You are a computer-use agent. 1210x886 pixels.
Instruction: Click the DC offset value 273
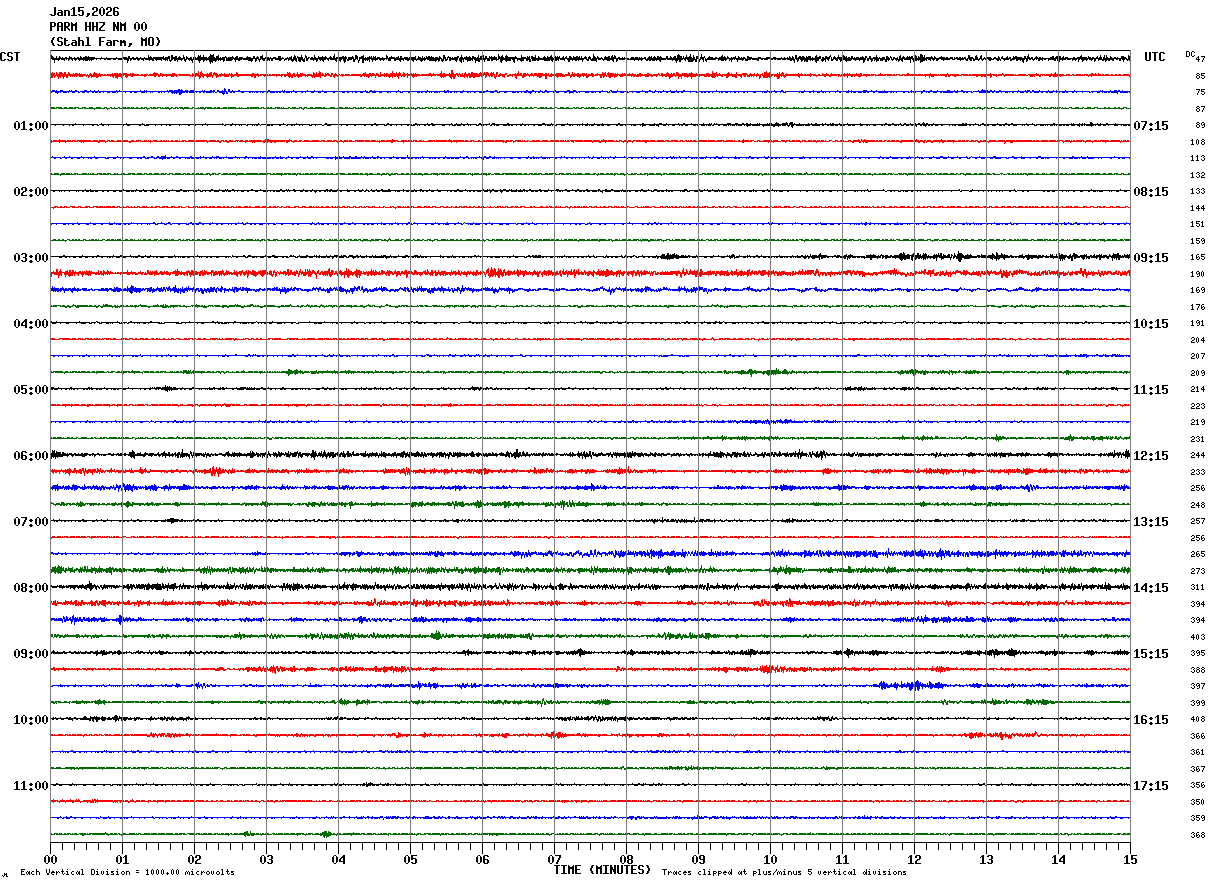tap(1198, 572)
